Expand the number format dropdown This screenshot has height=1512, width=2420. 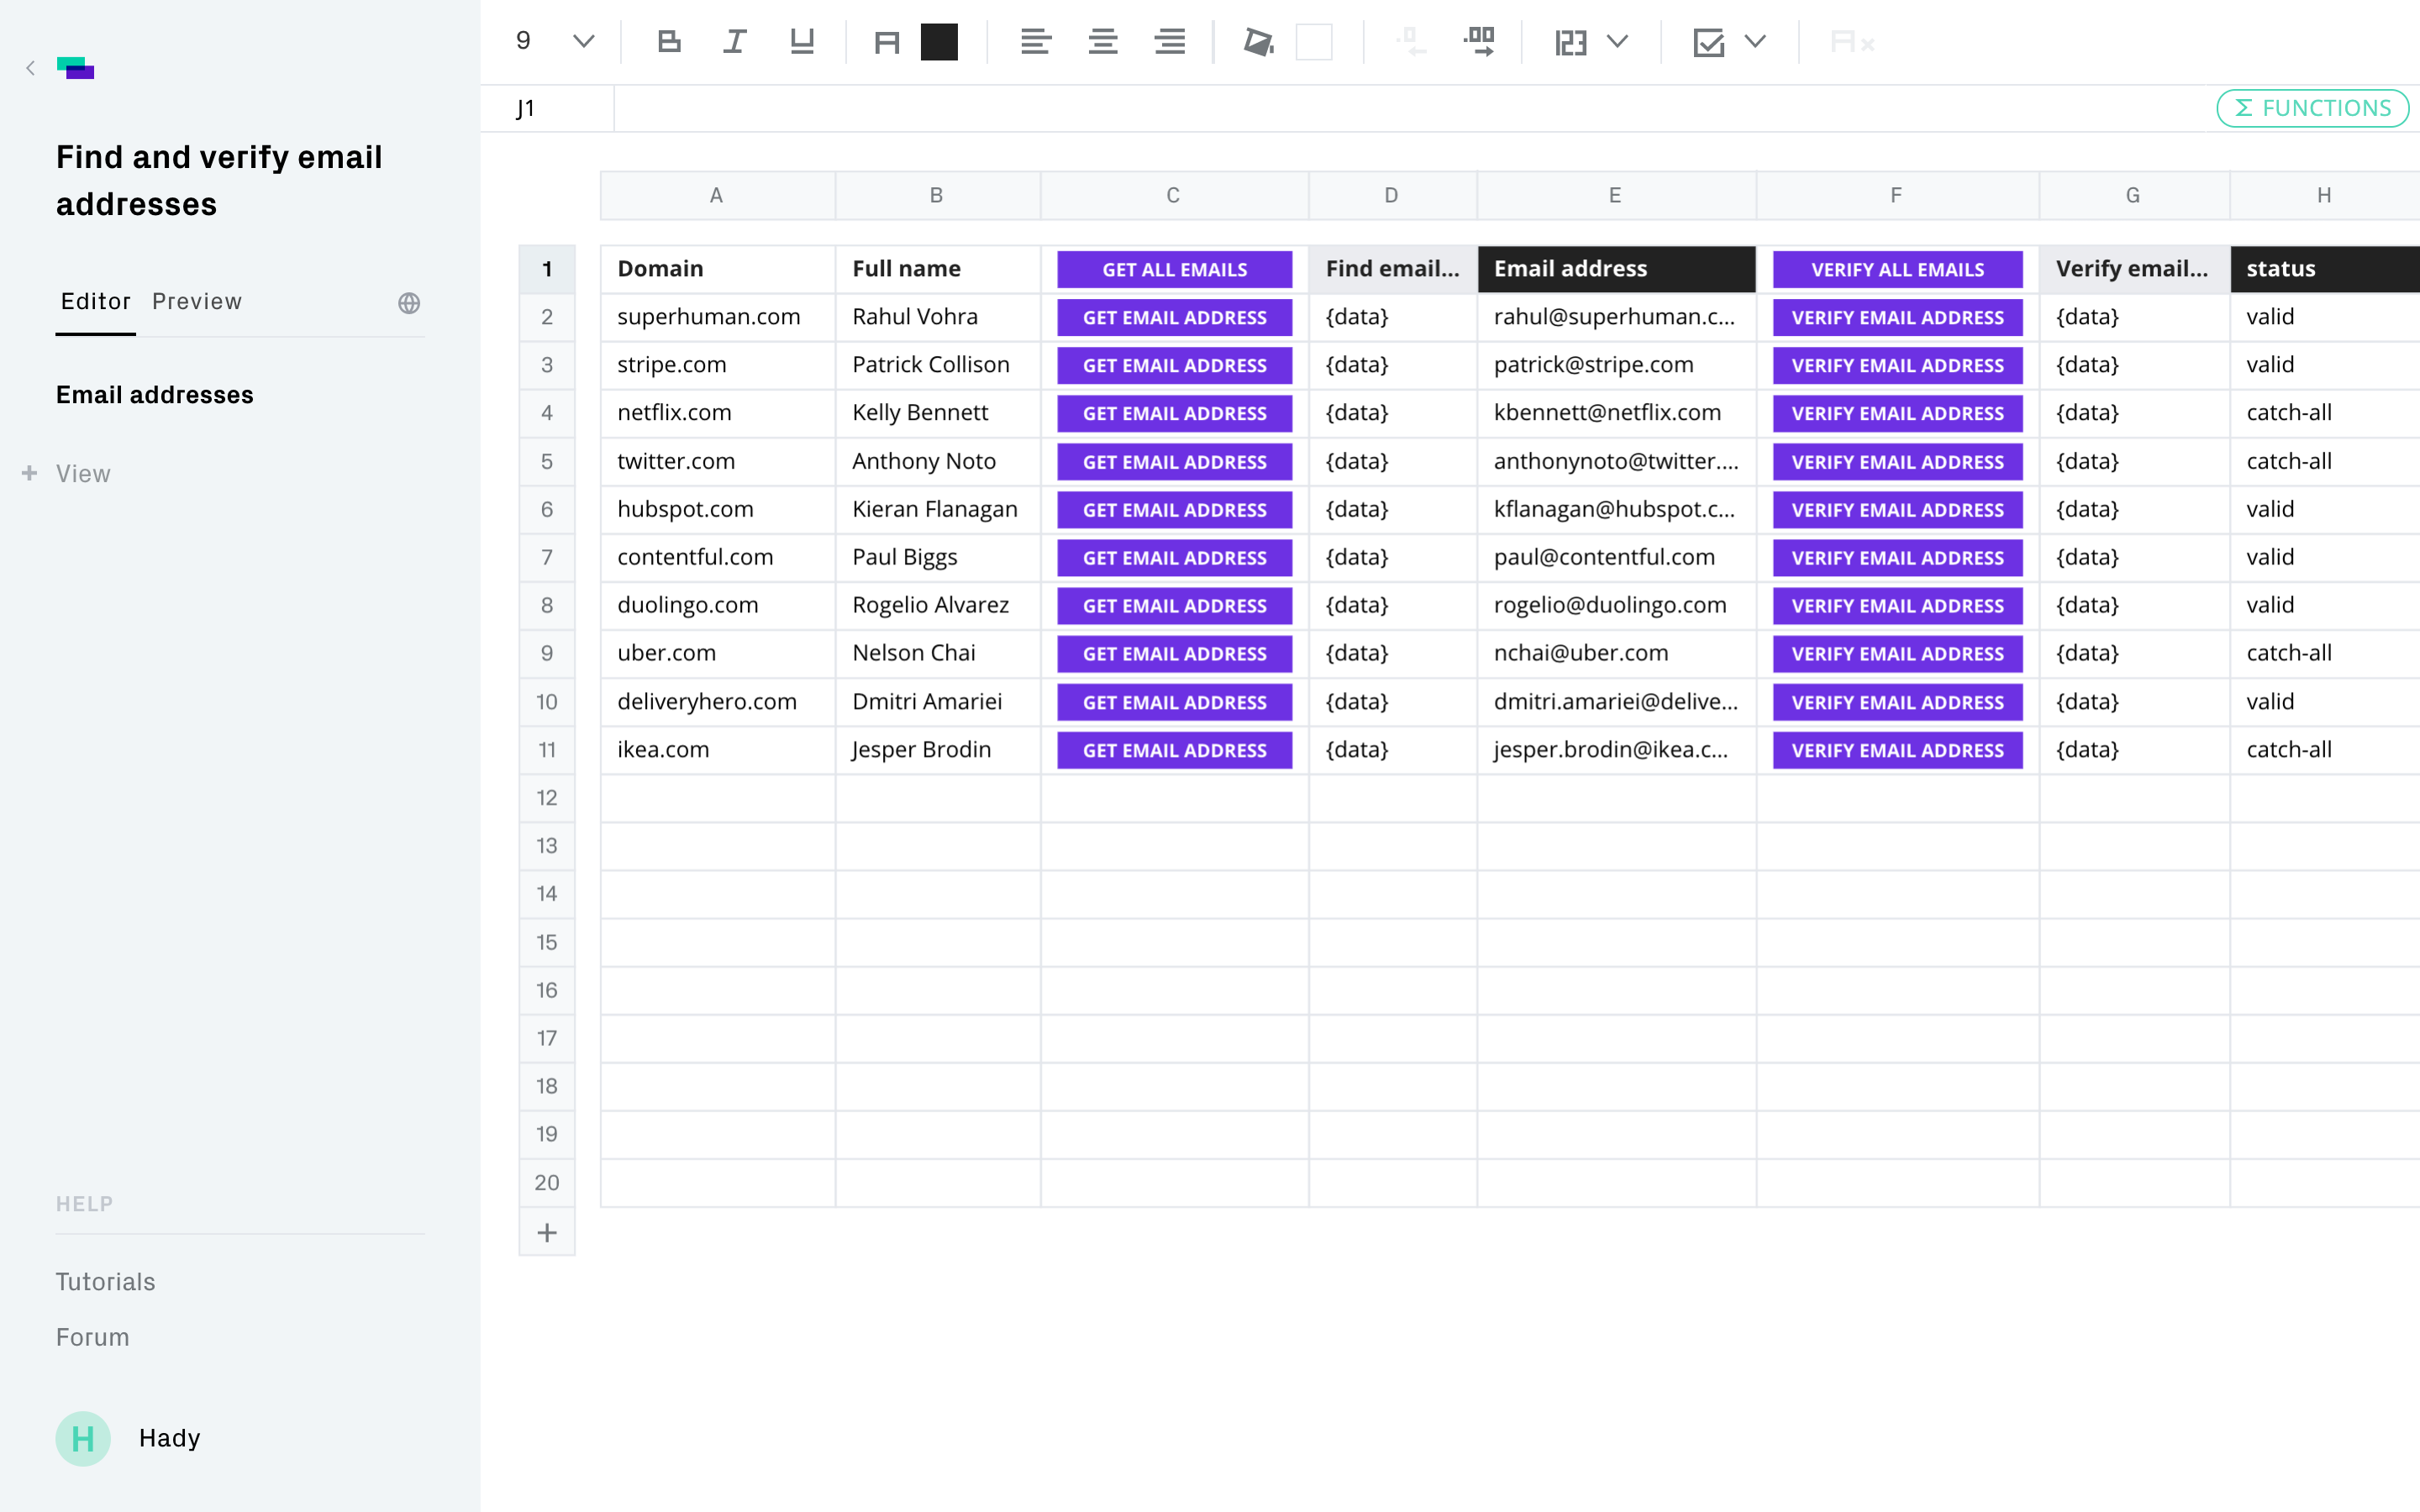pyautogui.click(x=1617, y=42)
